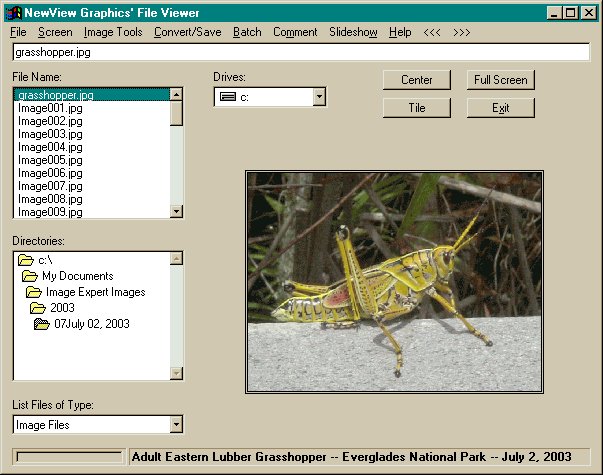Select Image009.jpg in the file list
This screenshot has height=475, width=603.
pyautogui.click(x=92, y=212)
